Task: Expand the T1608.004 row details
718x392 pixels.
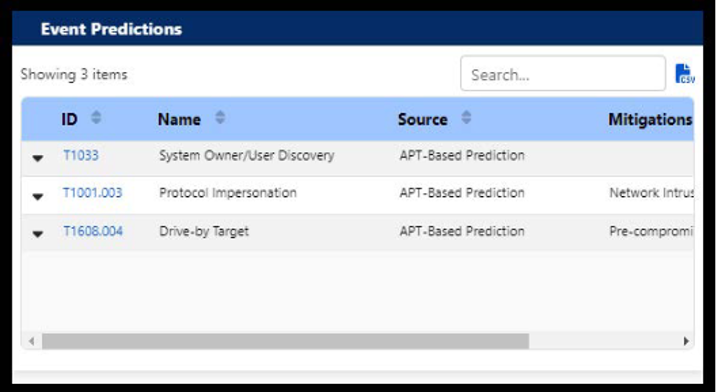Action: point(38,234)
